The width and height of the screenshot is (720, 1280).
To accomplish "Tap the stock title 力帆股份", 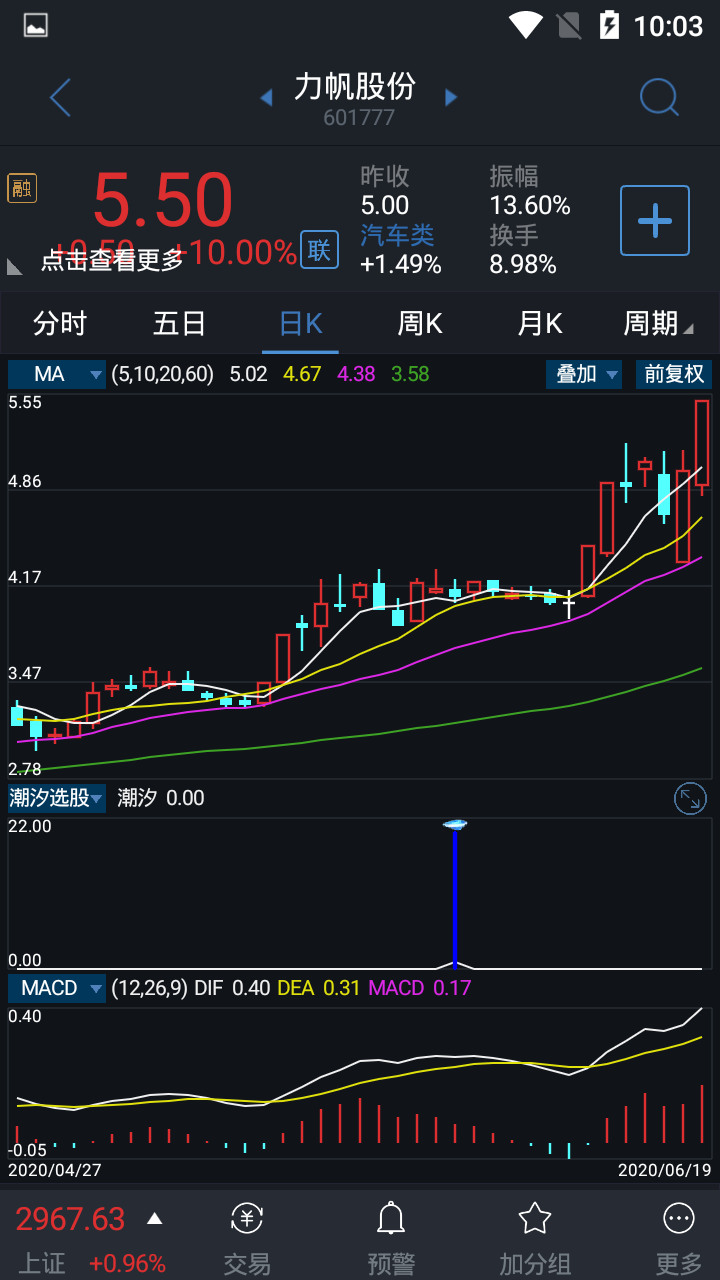I will coord(355,86).
